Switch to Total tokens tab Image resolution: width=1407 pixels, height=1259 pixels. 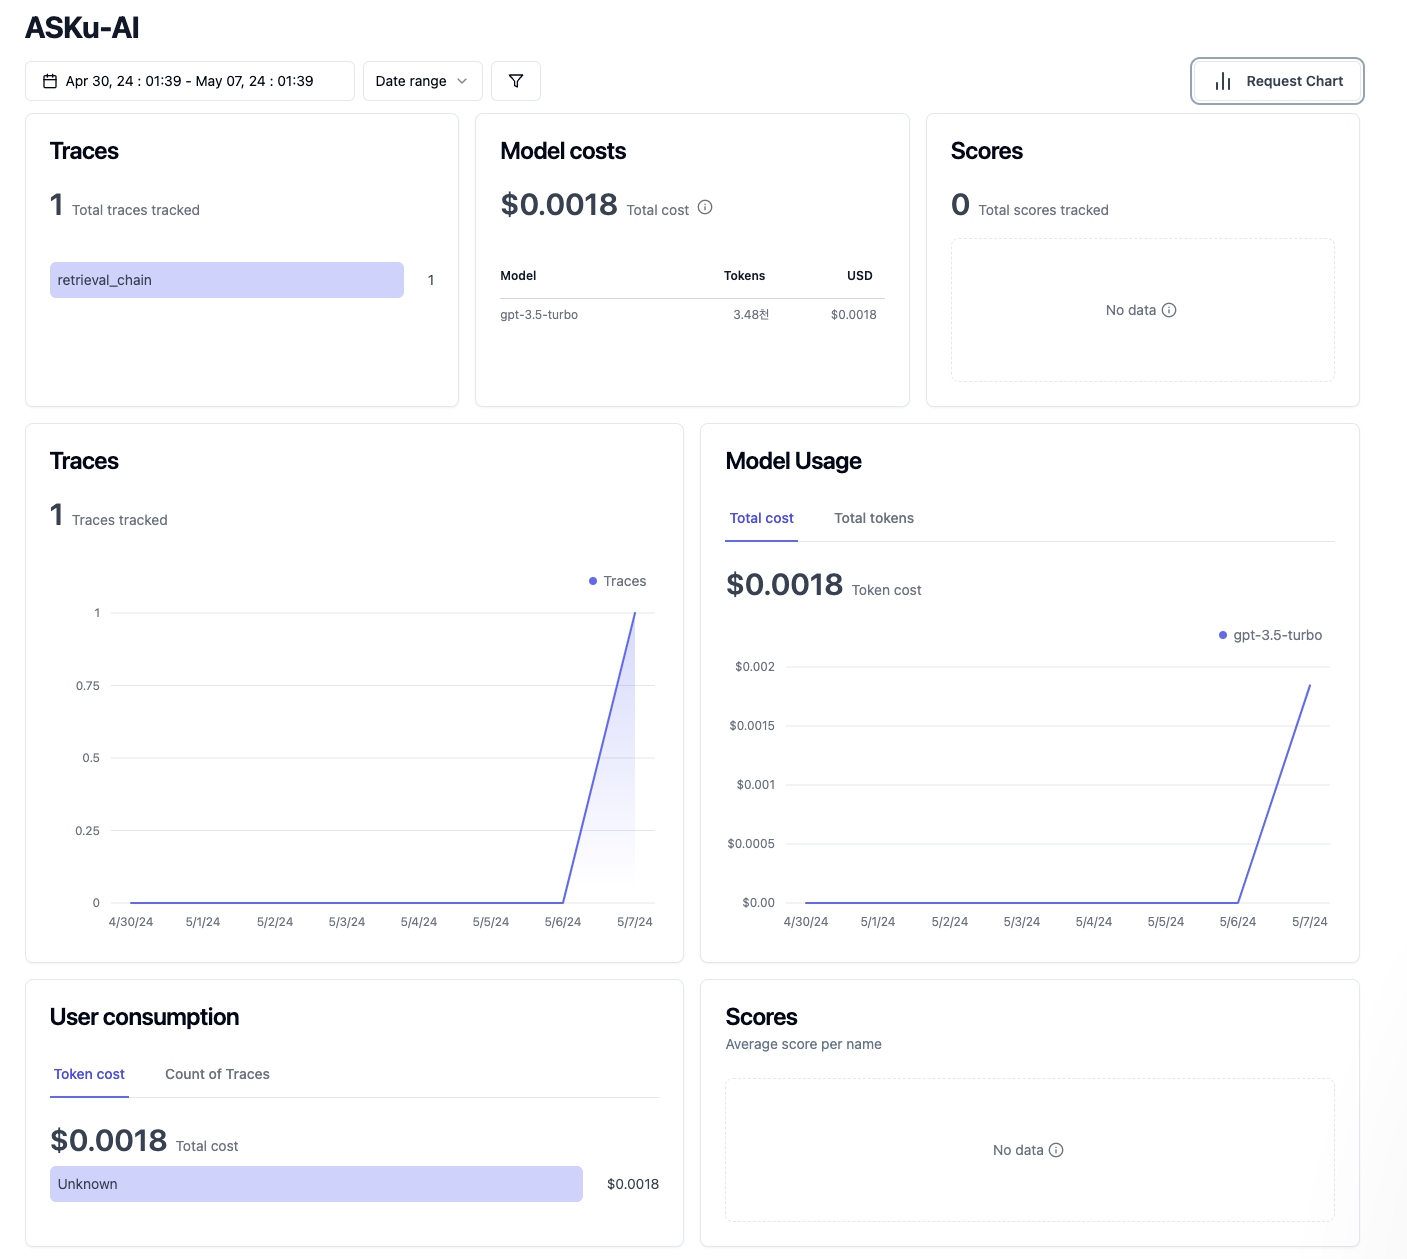[874, 518]
